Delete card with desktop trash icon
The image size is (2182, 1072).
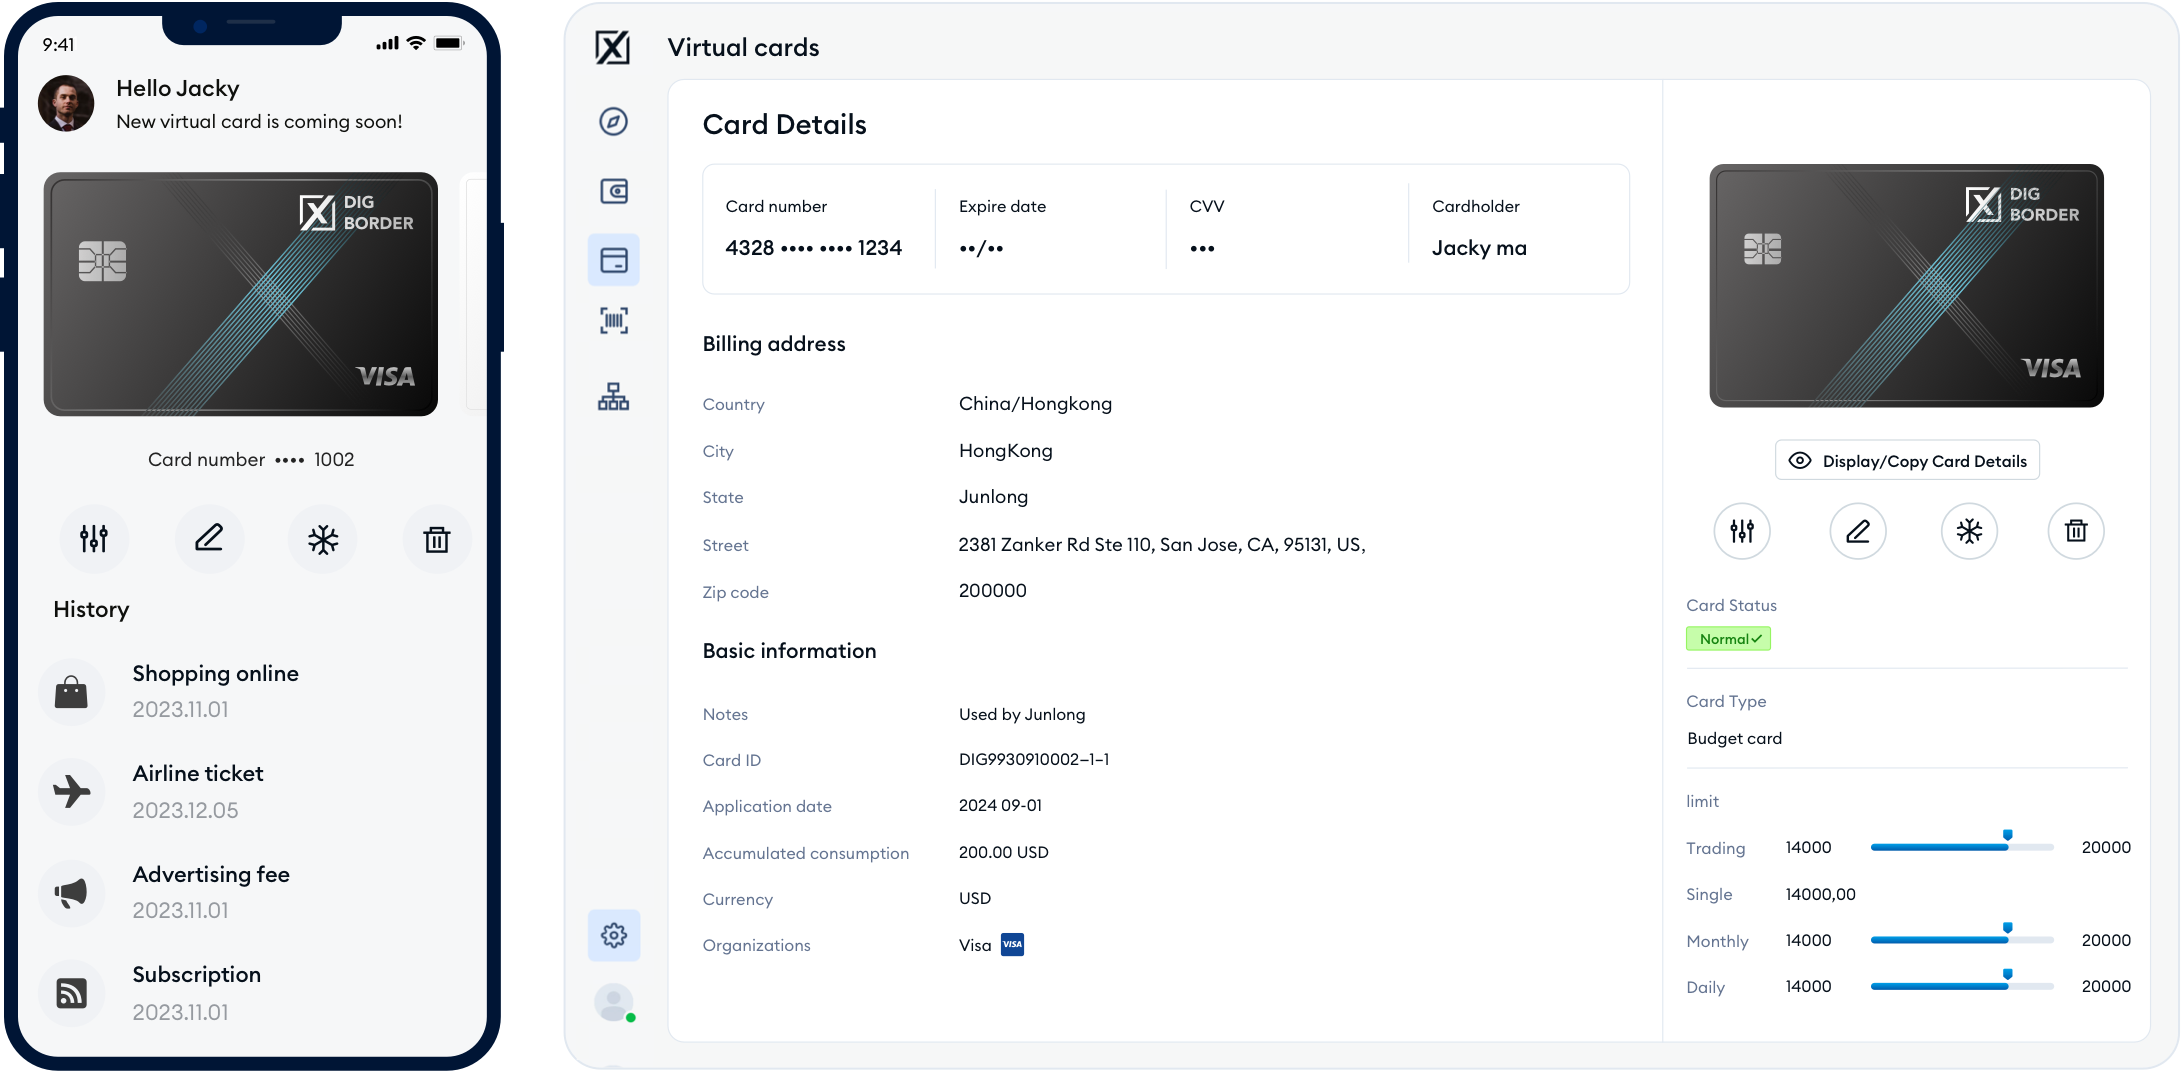(2075, 531)
